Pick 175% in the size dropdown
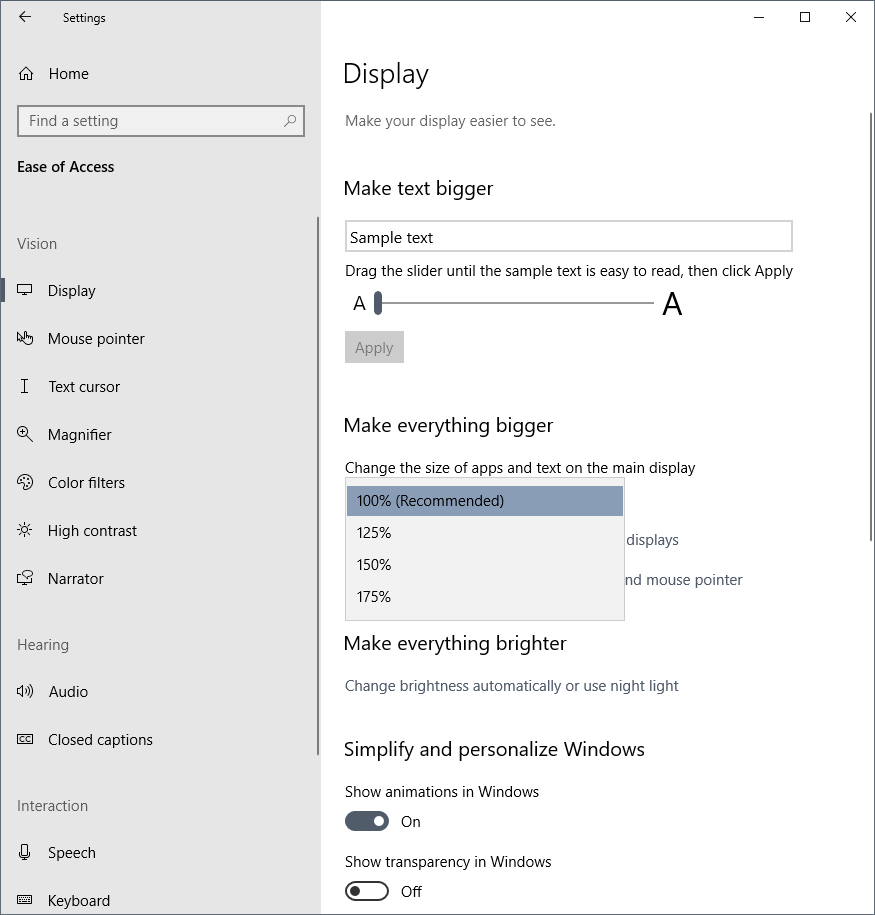Image resolution: width=875 pixels, height=915 pixels. 484,597
